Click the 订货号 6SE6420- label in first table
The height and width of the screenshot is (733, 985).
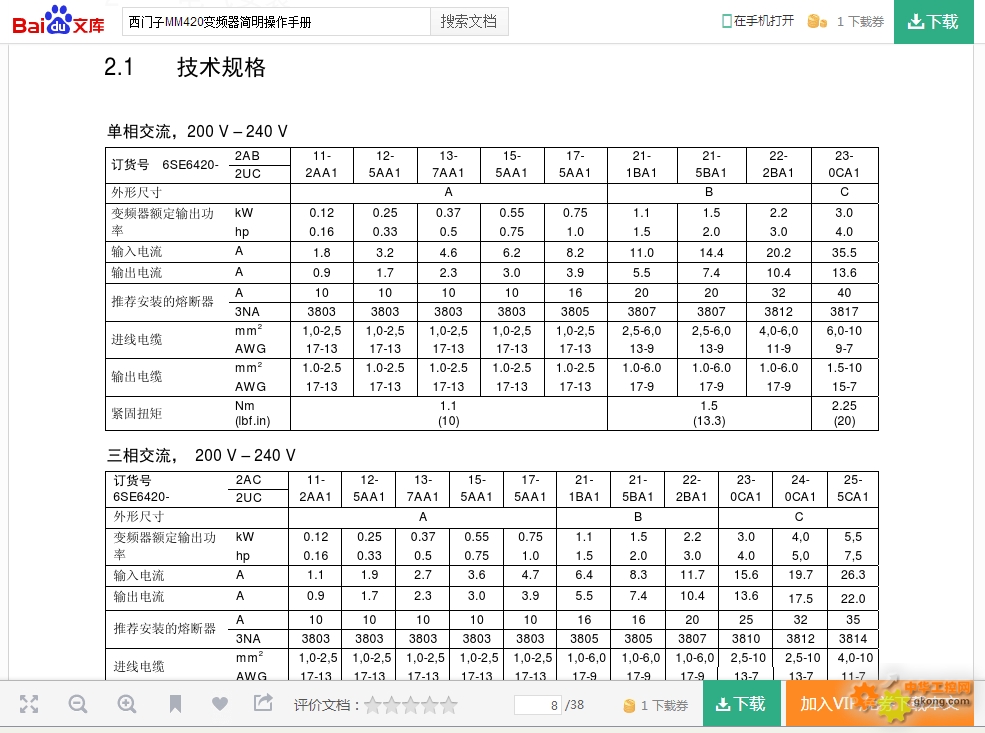[x=165, y=165]
